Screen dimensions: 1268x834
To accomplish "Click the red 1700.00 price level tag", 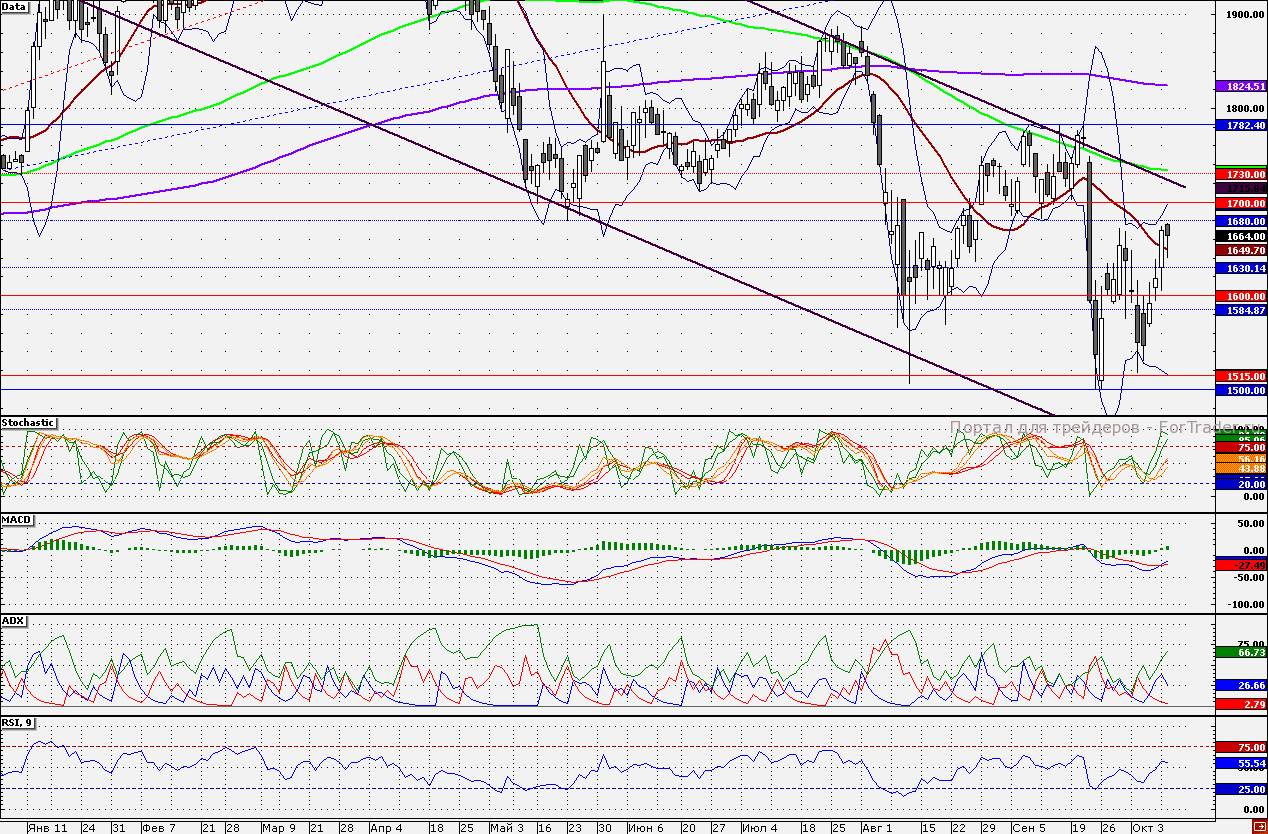I will point(1240,201).
